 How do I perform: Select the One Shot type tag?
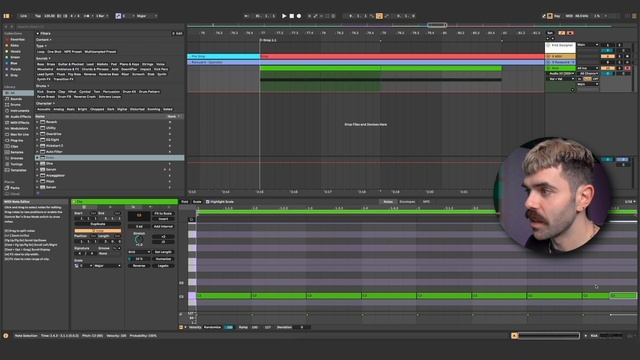tap(54, 52)
